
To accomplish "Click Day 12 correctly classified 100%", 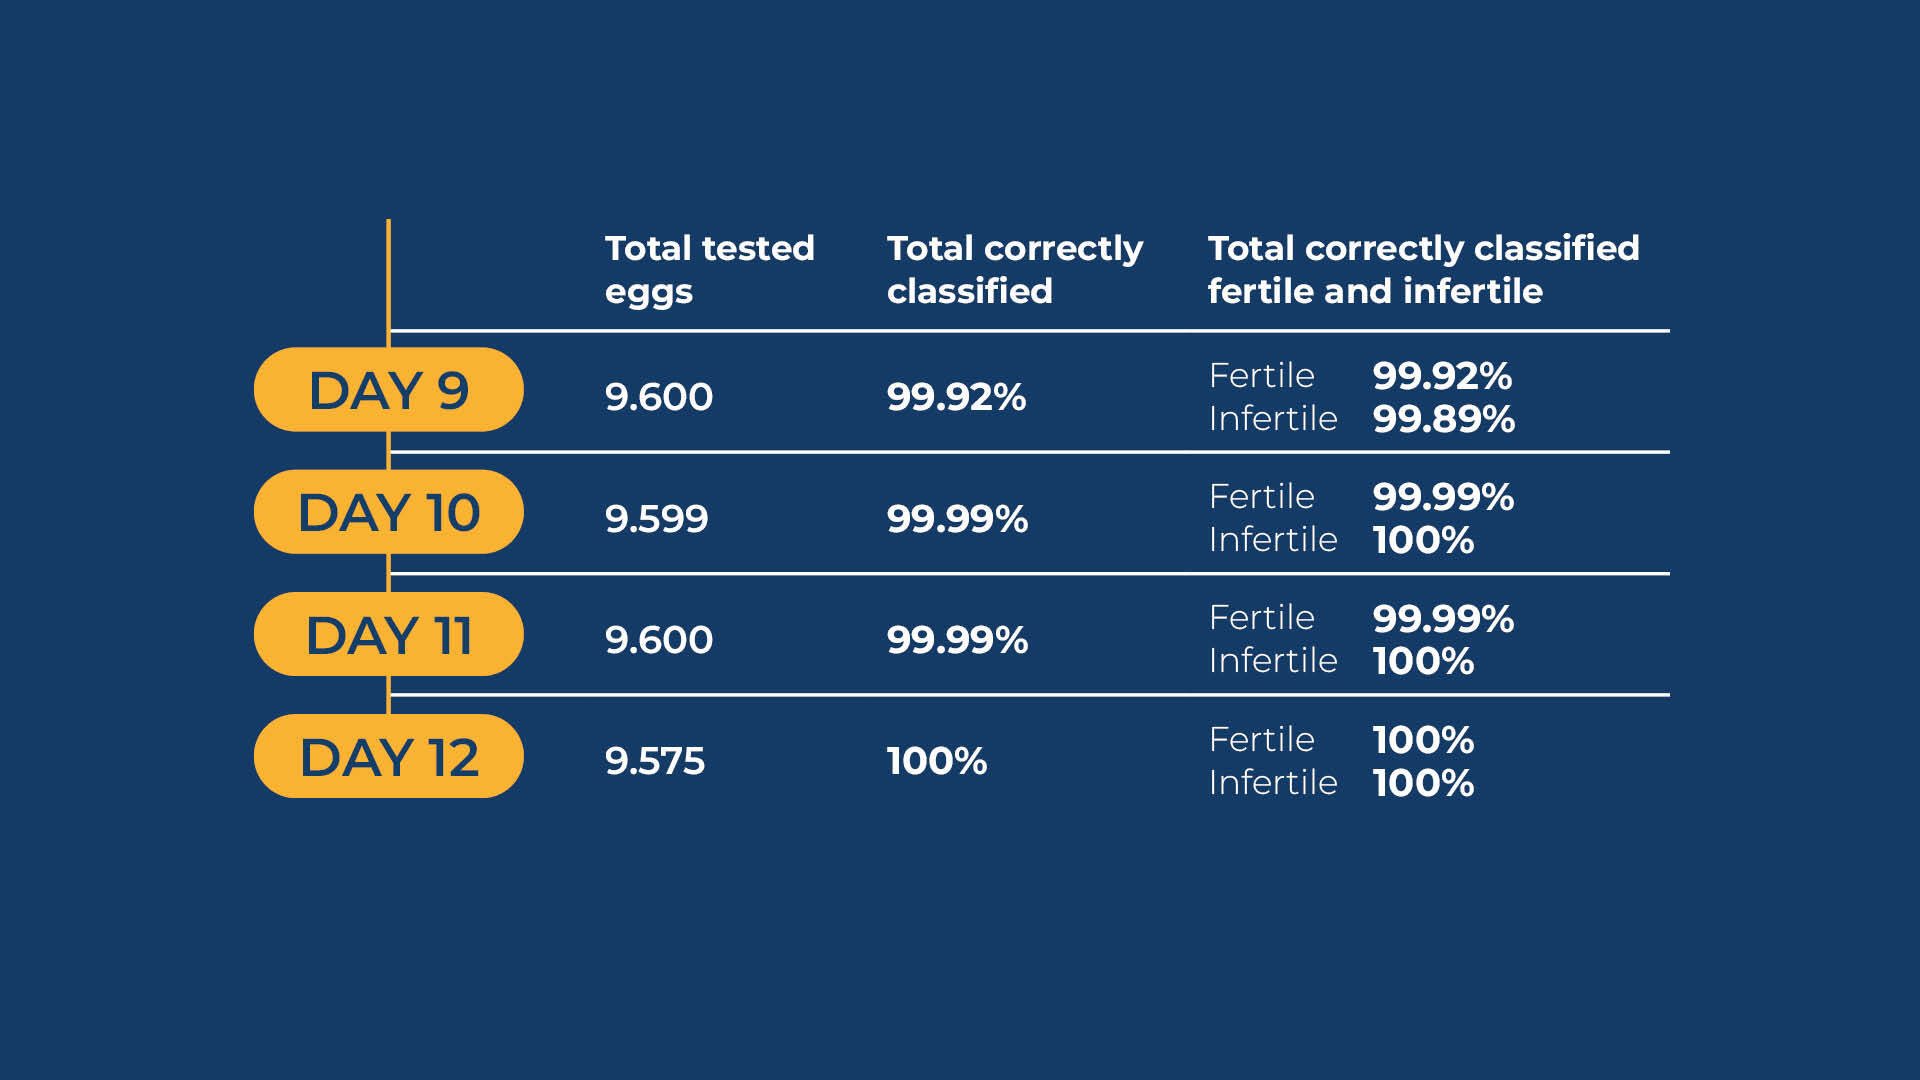I will [937, 761].
